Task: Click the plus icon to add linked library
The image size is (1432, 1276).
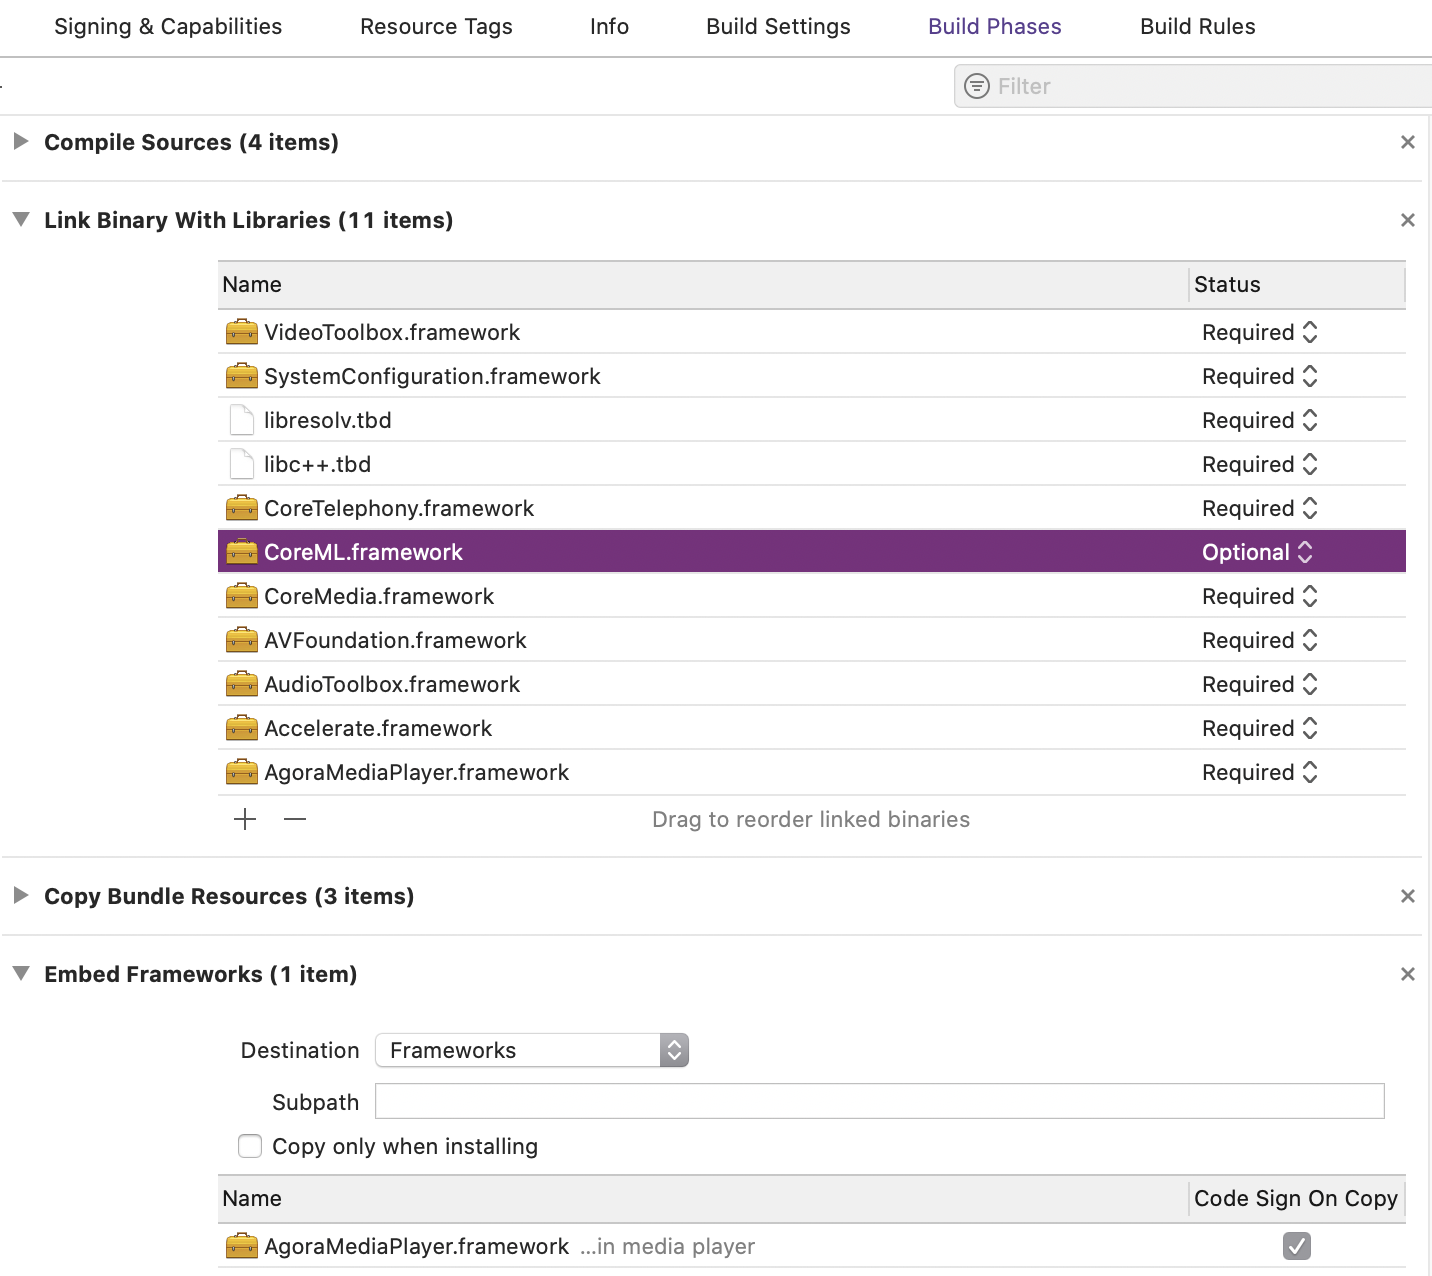Action: pos(245,820)
